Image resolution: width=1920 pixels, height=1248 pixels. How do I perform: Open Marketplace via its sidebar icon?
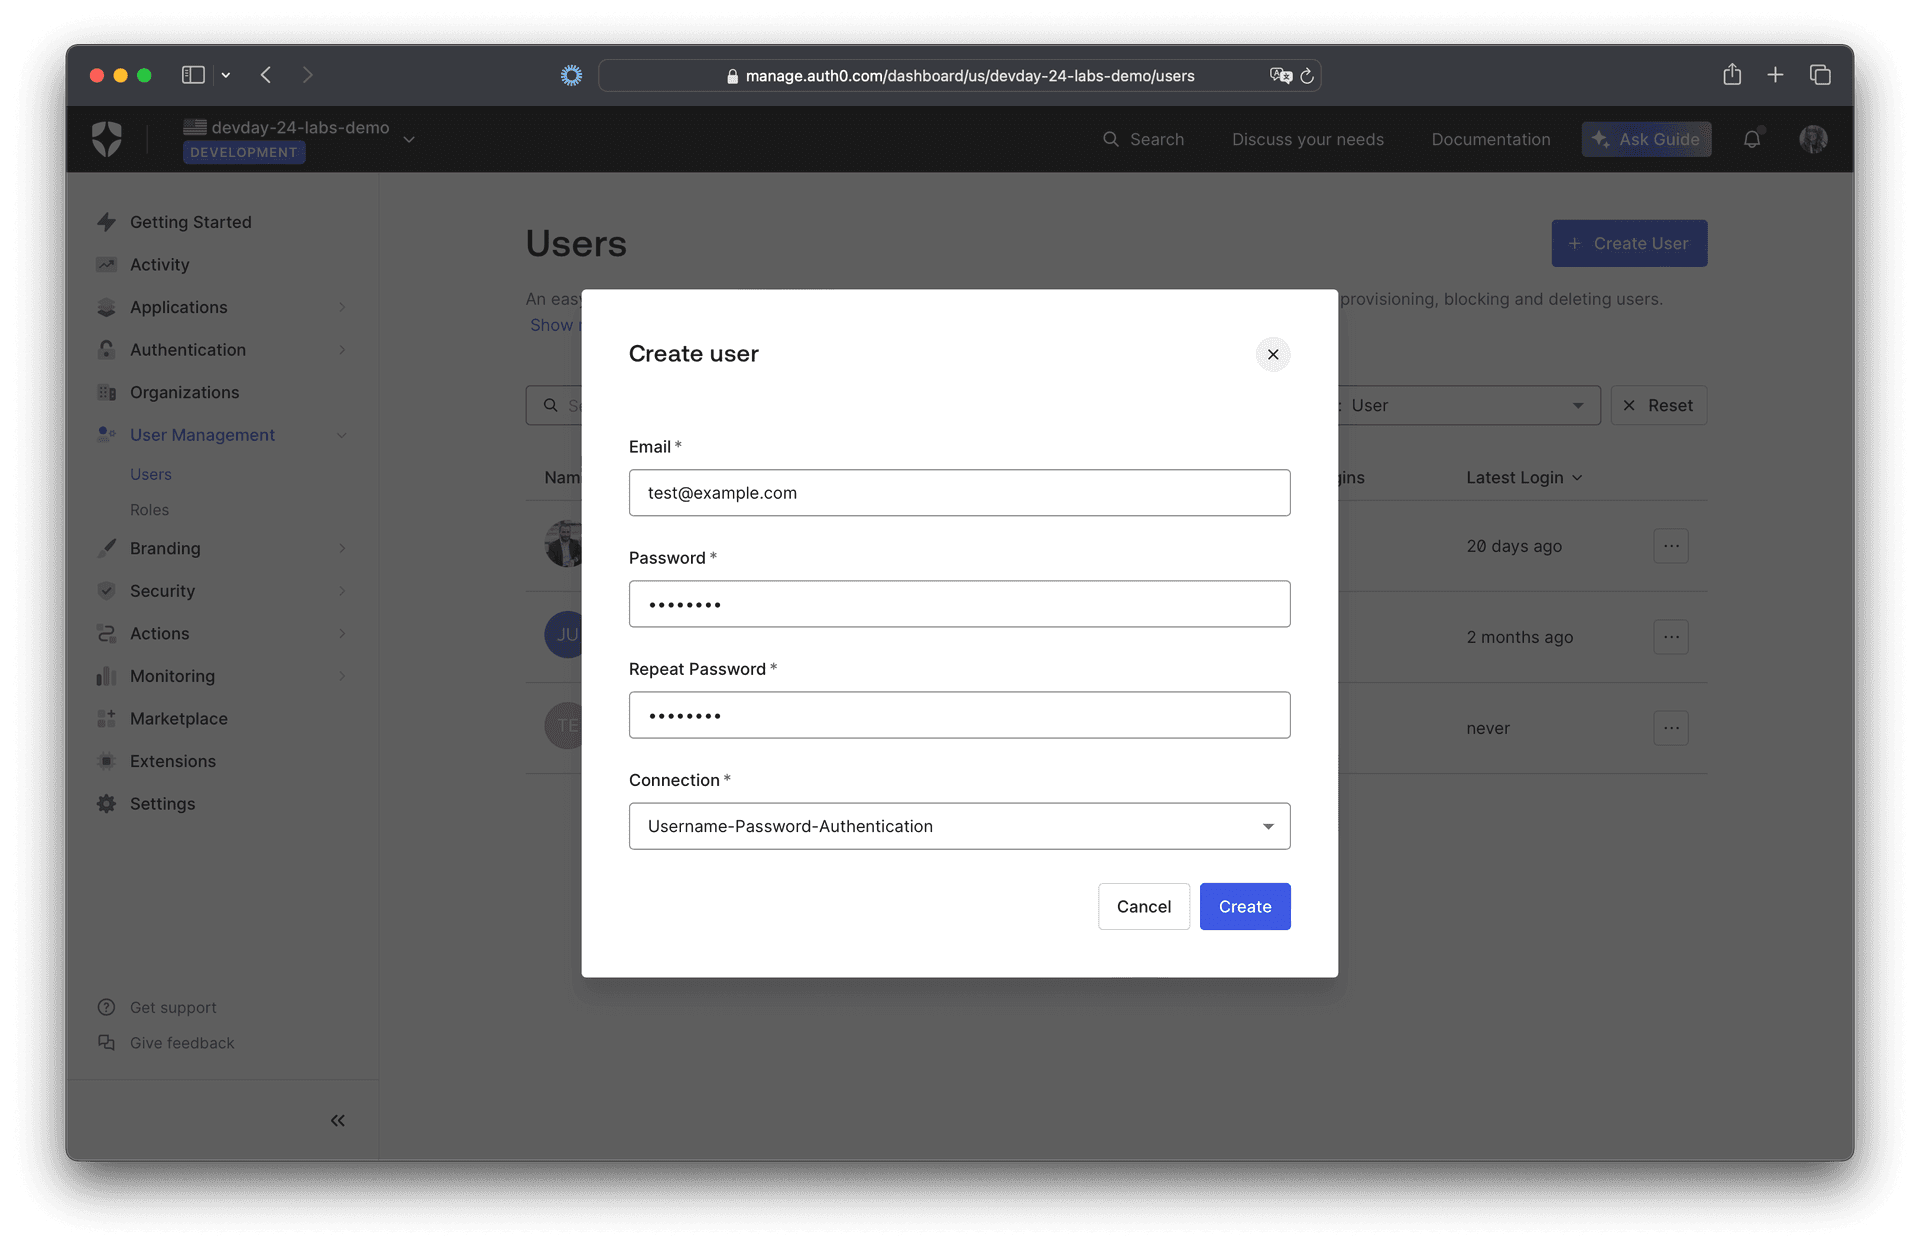107,718
